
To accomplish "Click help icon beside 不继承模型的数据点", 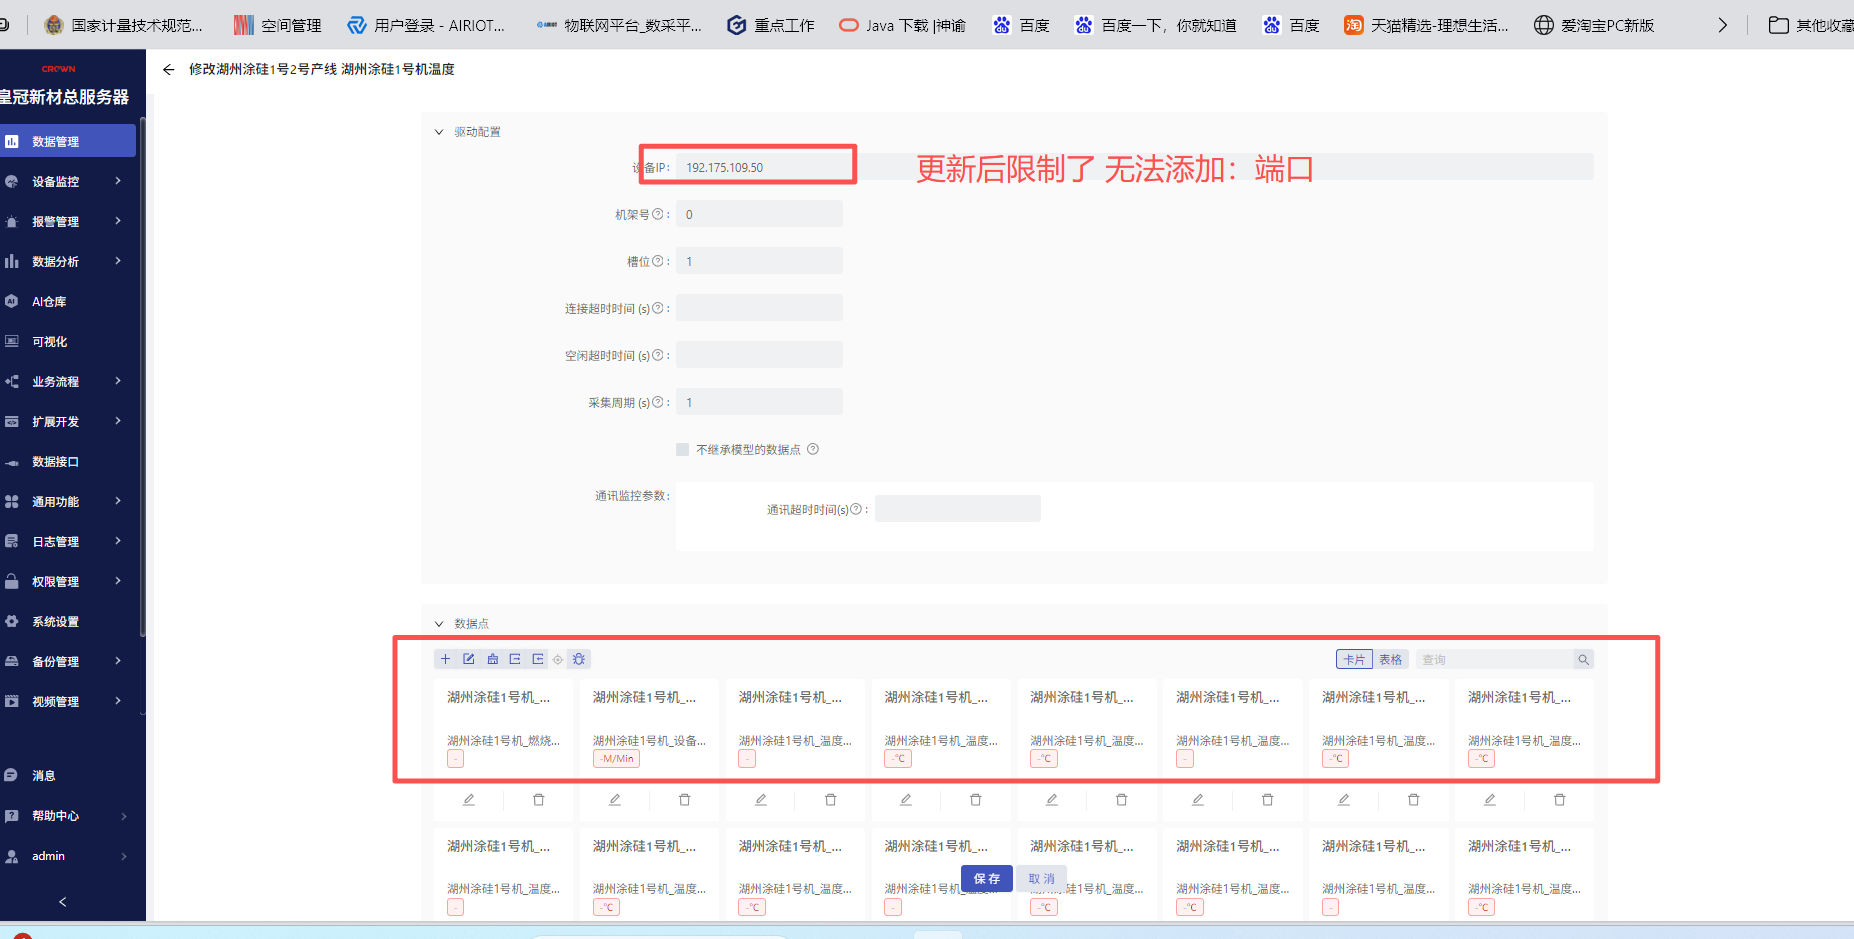I will (x=813, y=449).
